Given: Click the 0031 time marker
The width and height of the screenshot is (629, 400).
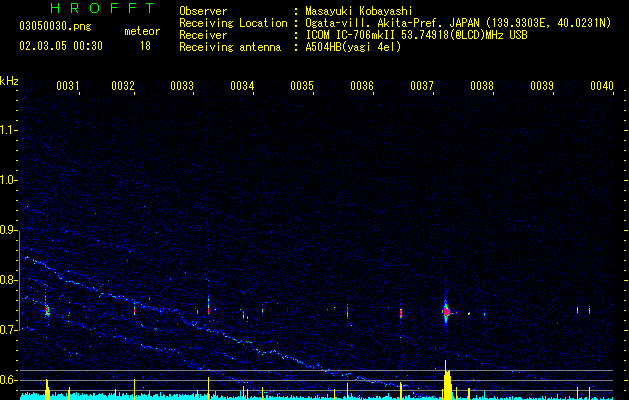Looking at the screenshot, I should point(67,86).
